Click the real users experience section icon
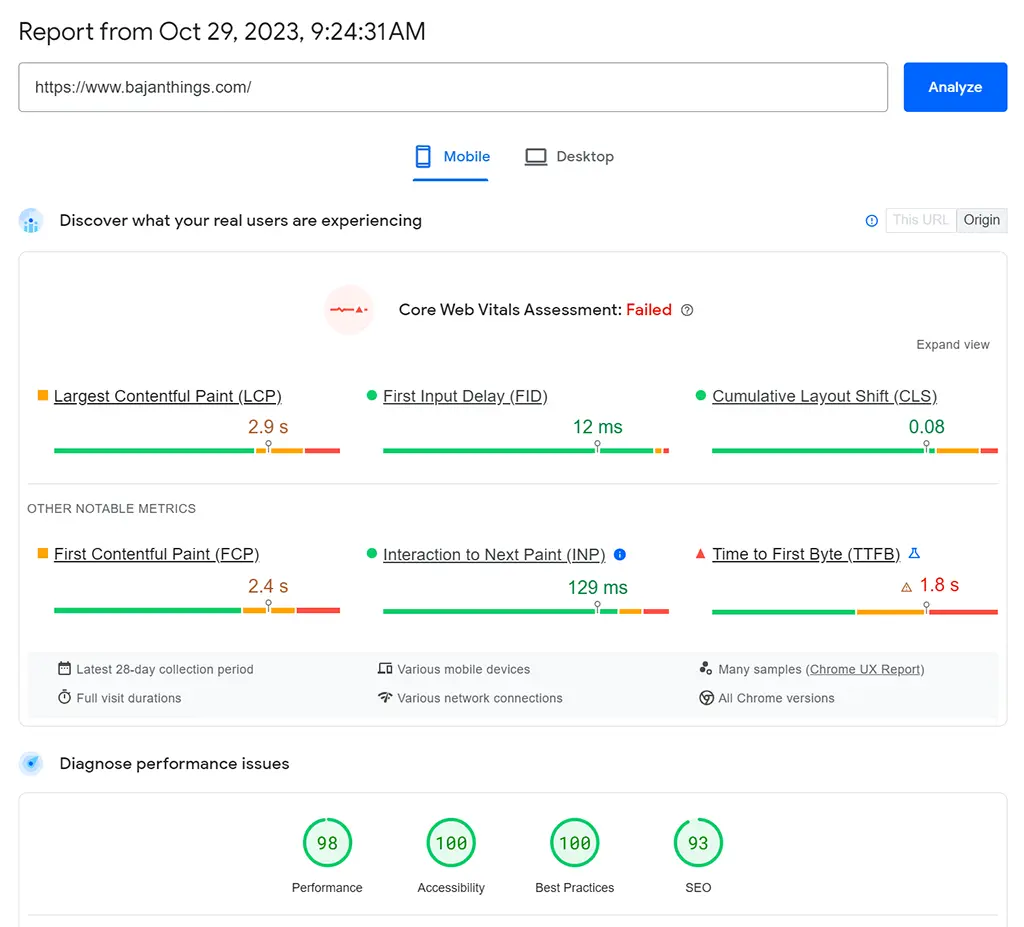Viewport: 1024px width, 927px height. [x=31, y=221]
